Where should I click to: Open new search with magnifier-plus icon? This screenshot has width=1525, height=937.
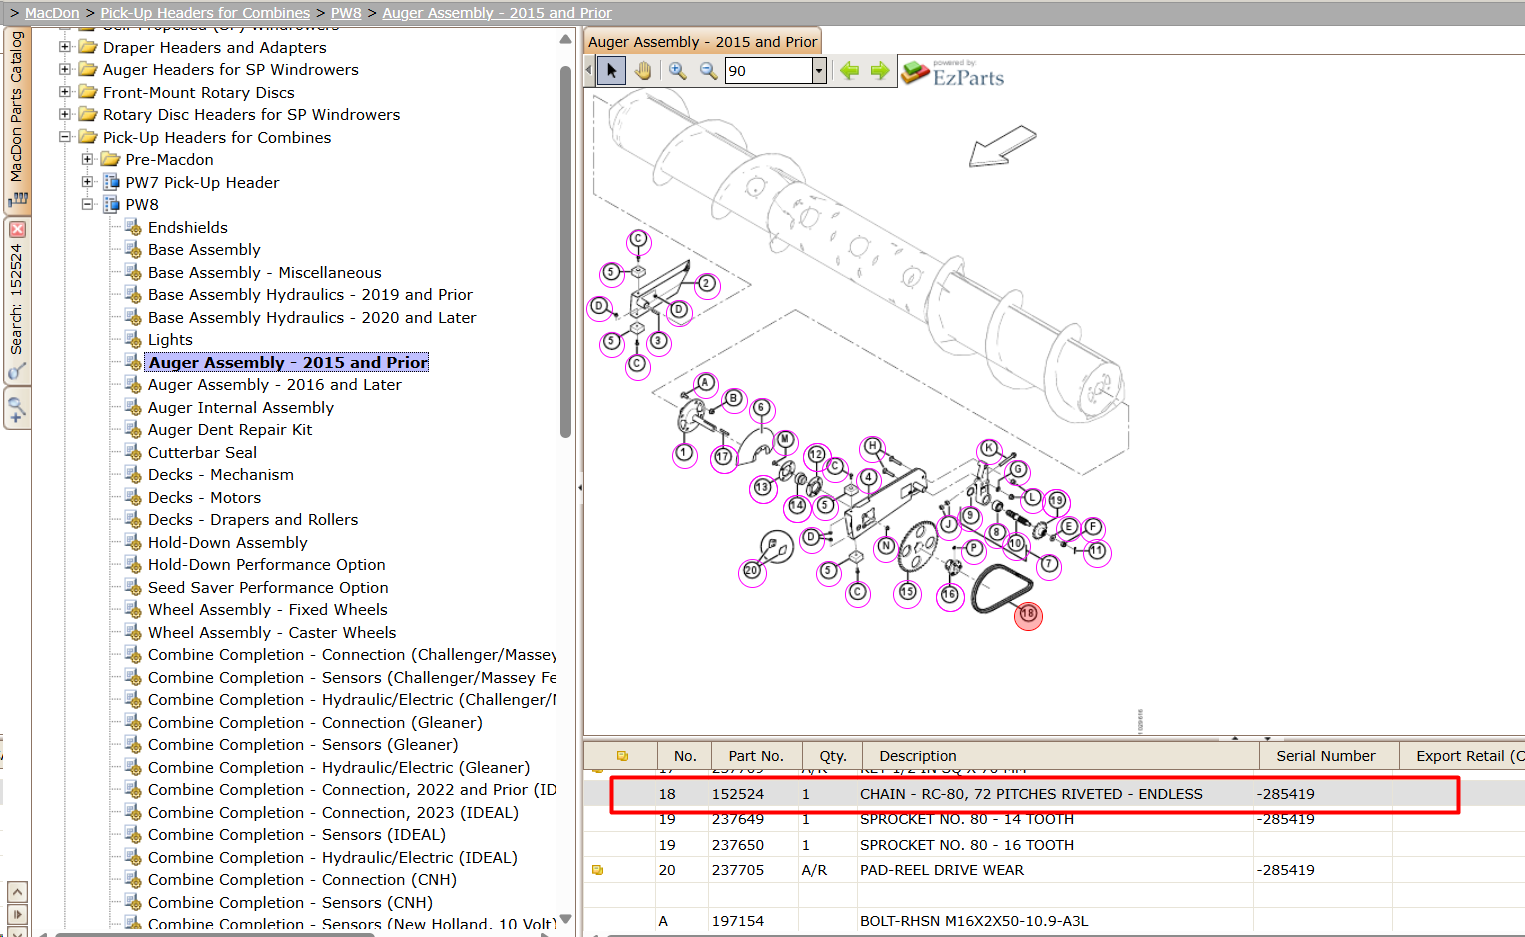[17, 409]
